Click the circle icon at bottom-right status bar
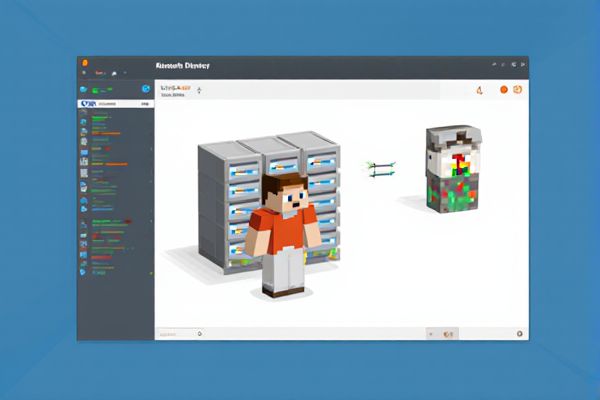Viewport: 600px width, 400px height. 519,334
